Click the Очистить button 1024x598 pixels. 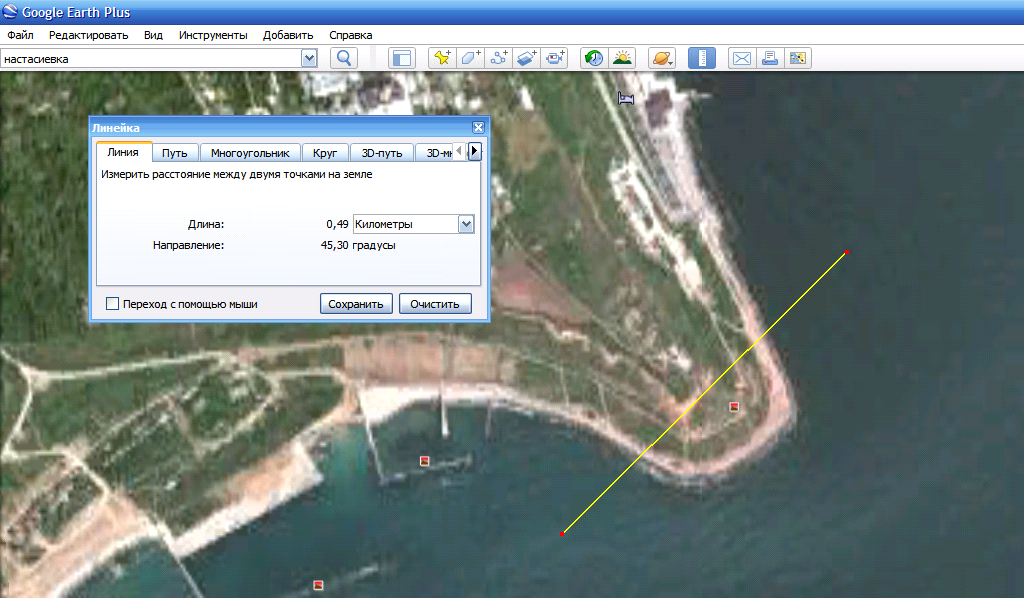pos(435,304)
